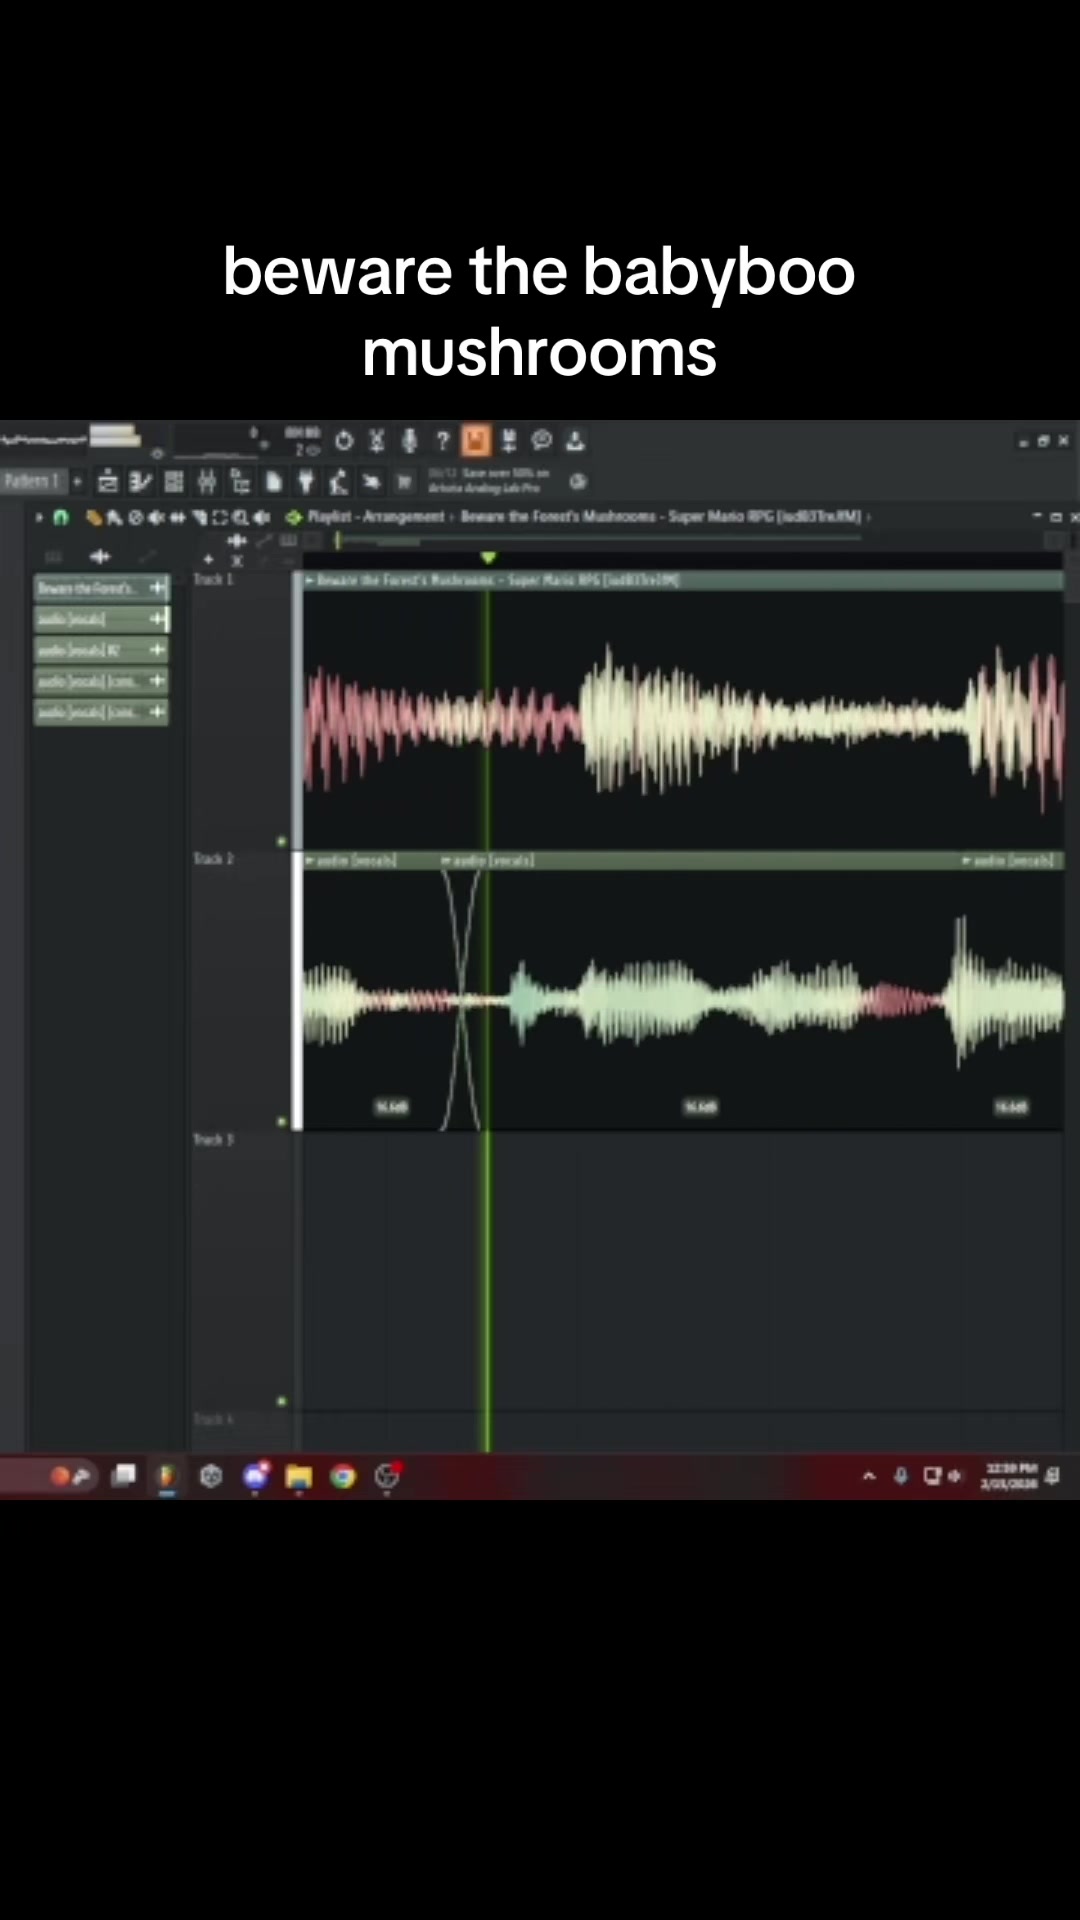Select the zoom magnifier tool
Image resolution: width=1080 pixels, height=1920 pixels.
(241, 517)
